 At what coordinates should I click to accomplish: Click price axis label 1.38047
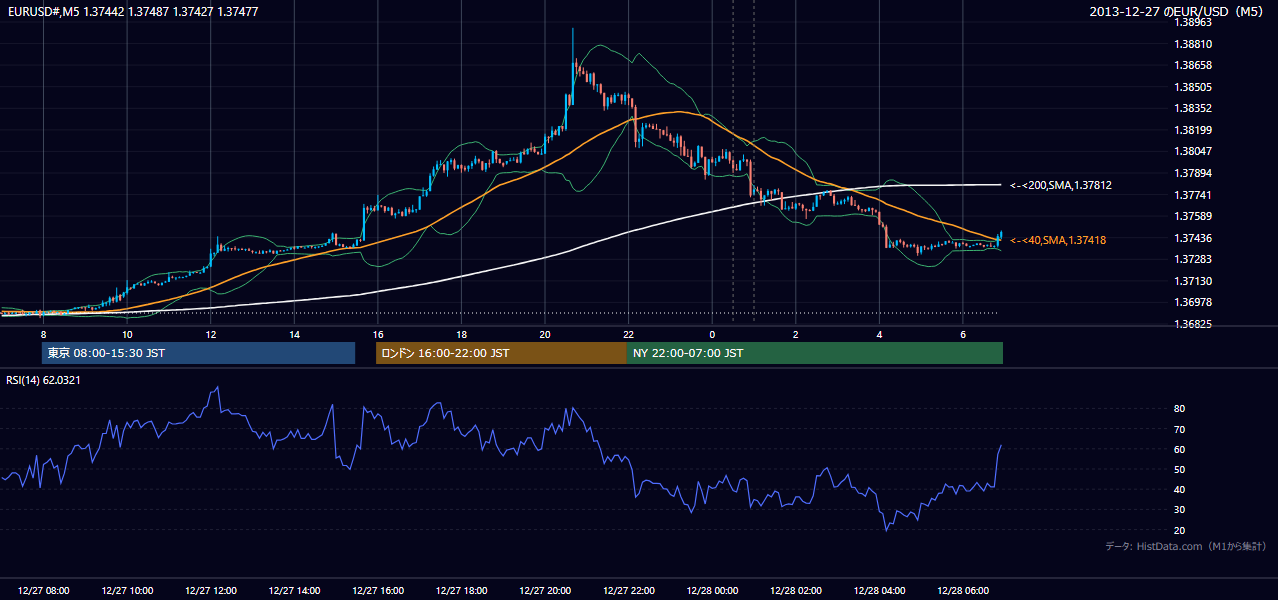[x=1193, y=152]
